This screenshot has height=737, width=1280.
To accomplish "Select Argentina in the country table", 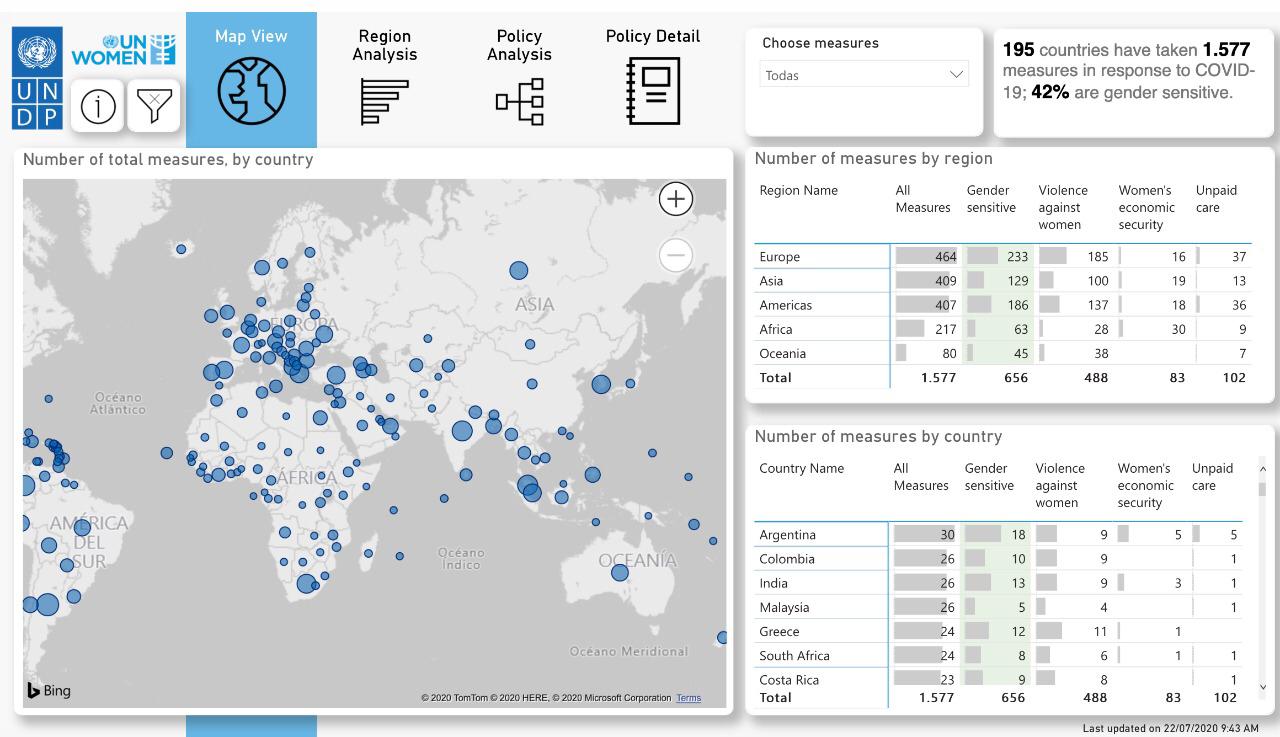I will coord(787,535).
